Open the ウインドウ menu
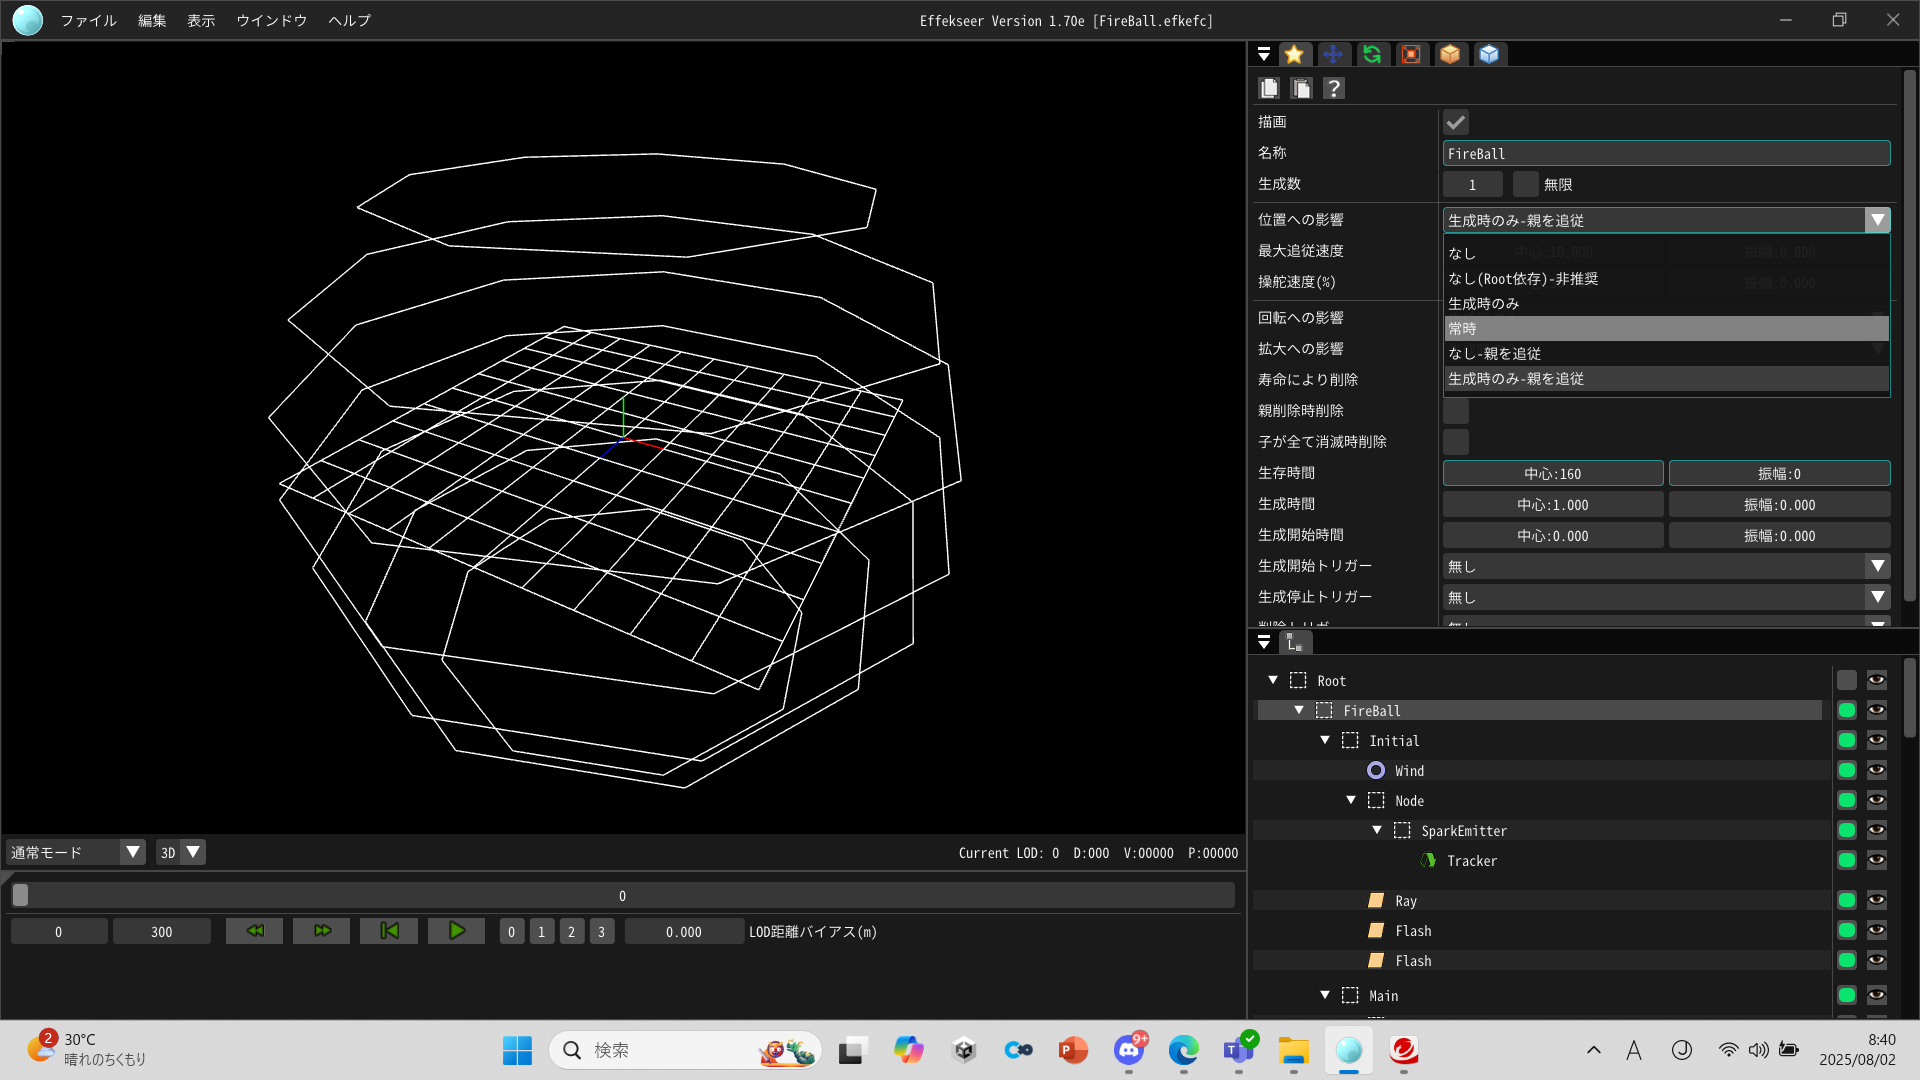Screen dimensions: 1920x1080 pos(271,20)
